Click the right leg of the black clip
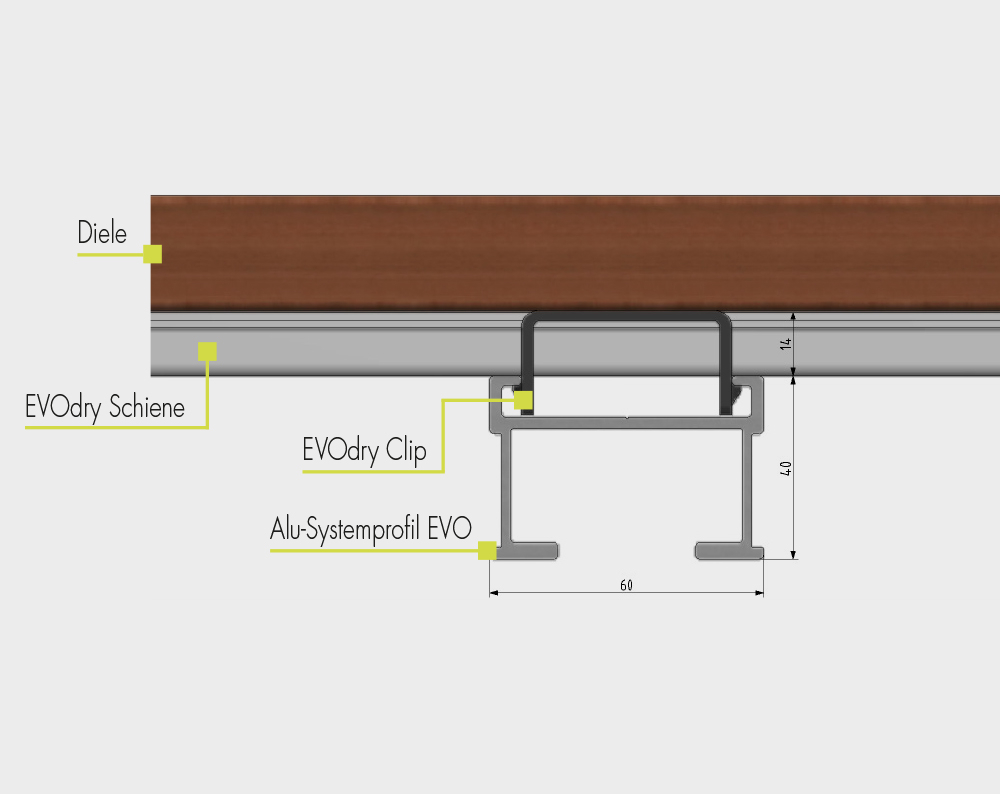 click(724, 370)
